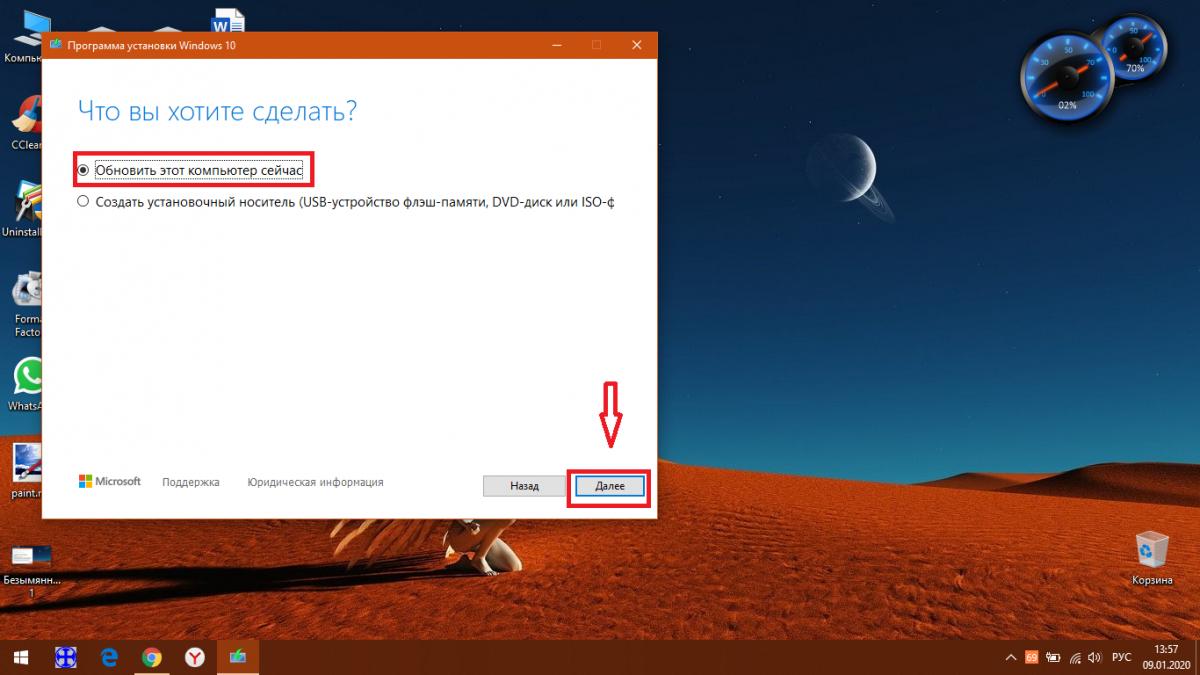The image size is (1200, 675).
Task: Open the 'Поддержка' link
Action: (190, 482)
